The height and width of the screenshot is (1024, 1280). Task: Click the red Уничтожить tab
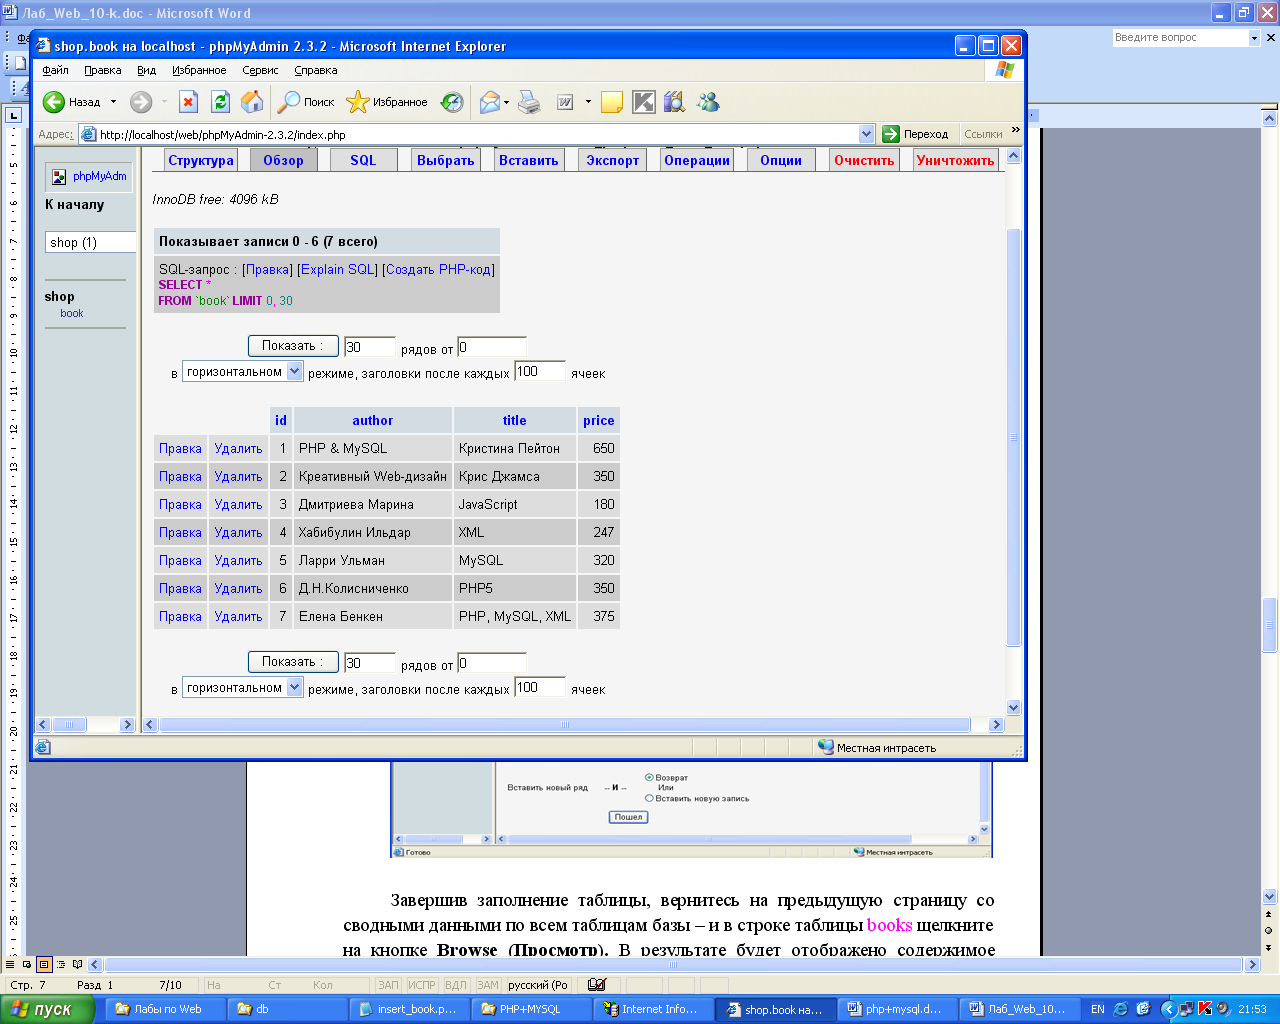955,160
